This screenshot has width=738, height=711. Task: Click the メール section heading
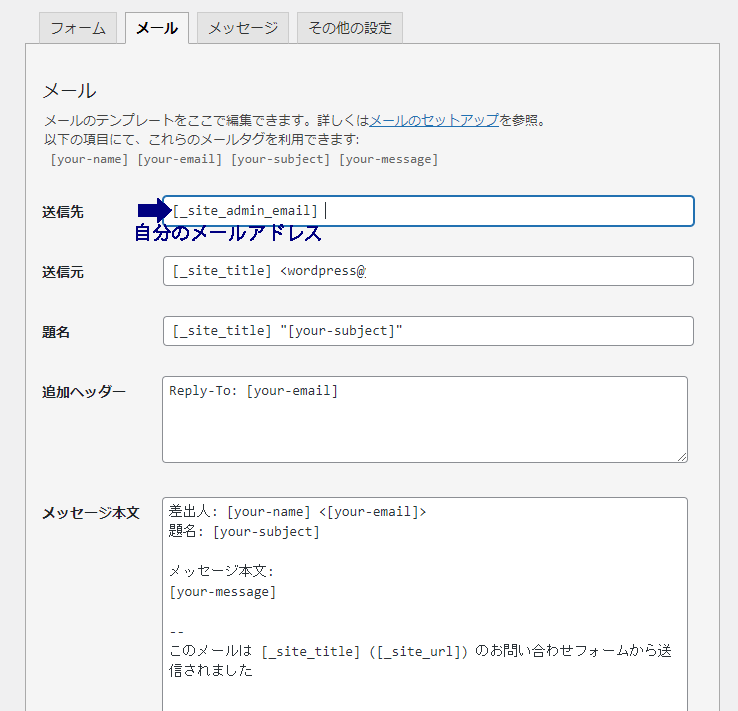point(70,91)
